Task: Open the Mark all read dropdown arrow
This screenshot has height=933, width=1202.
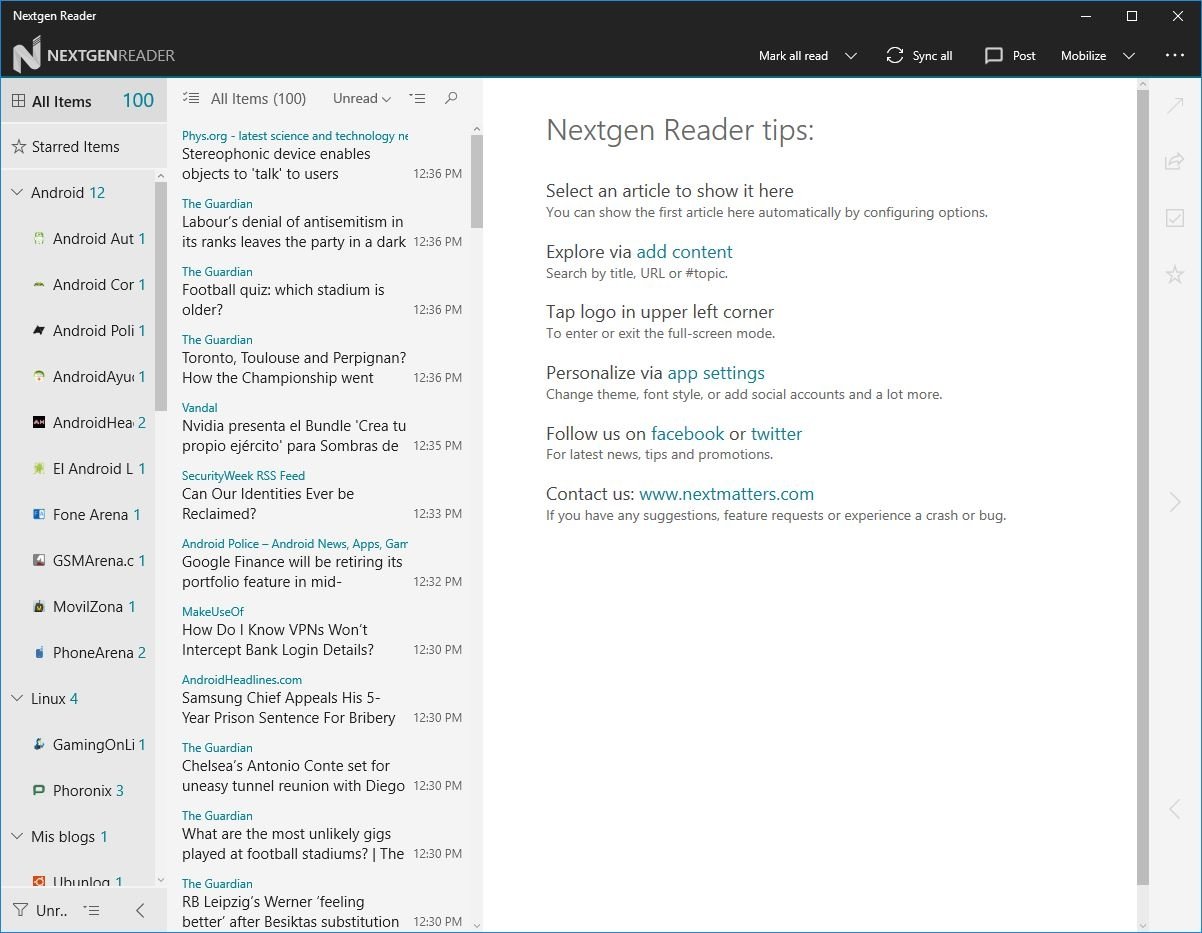Action: pyautogui.click(x=851, y=56)
